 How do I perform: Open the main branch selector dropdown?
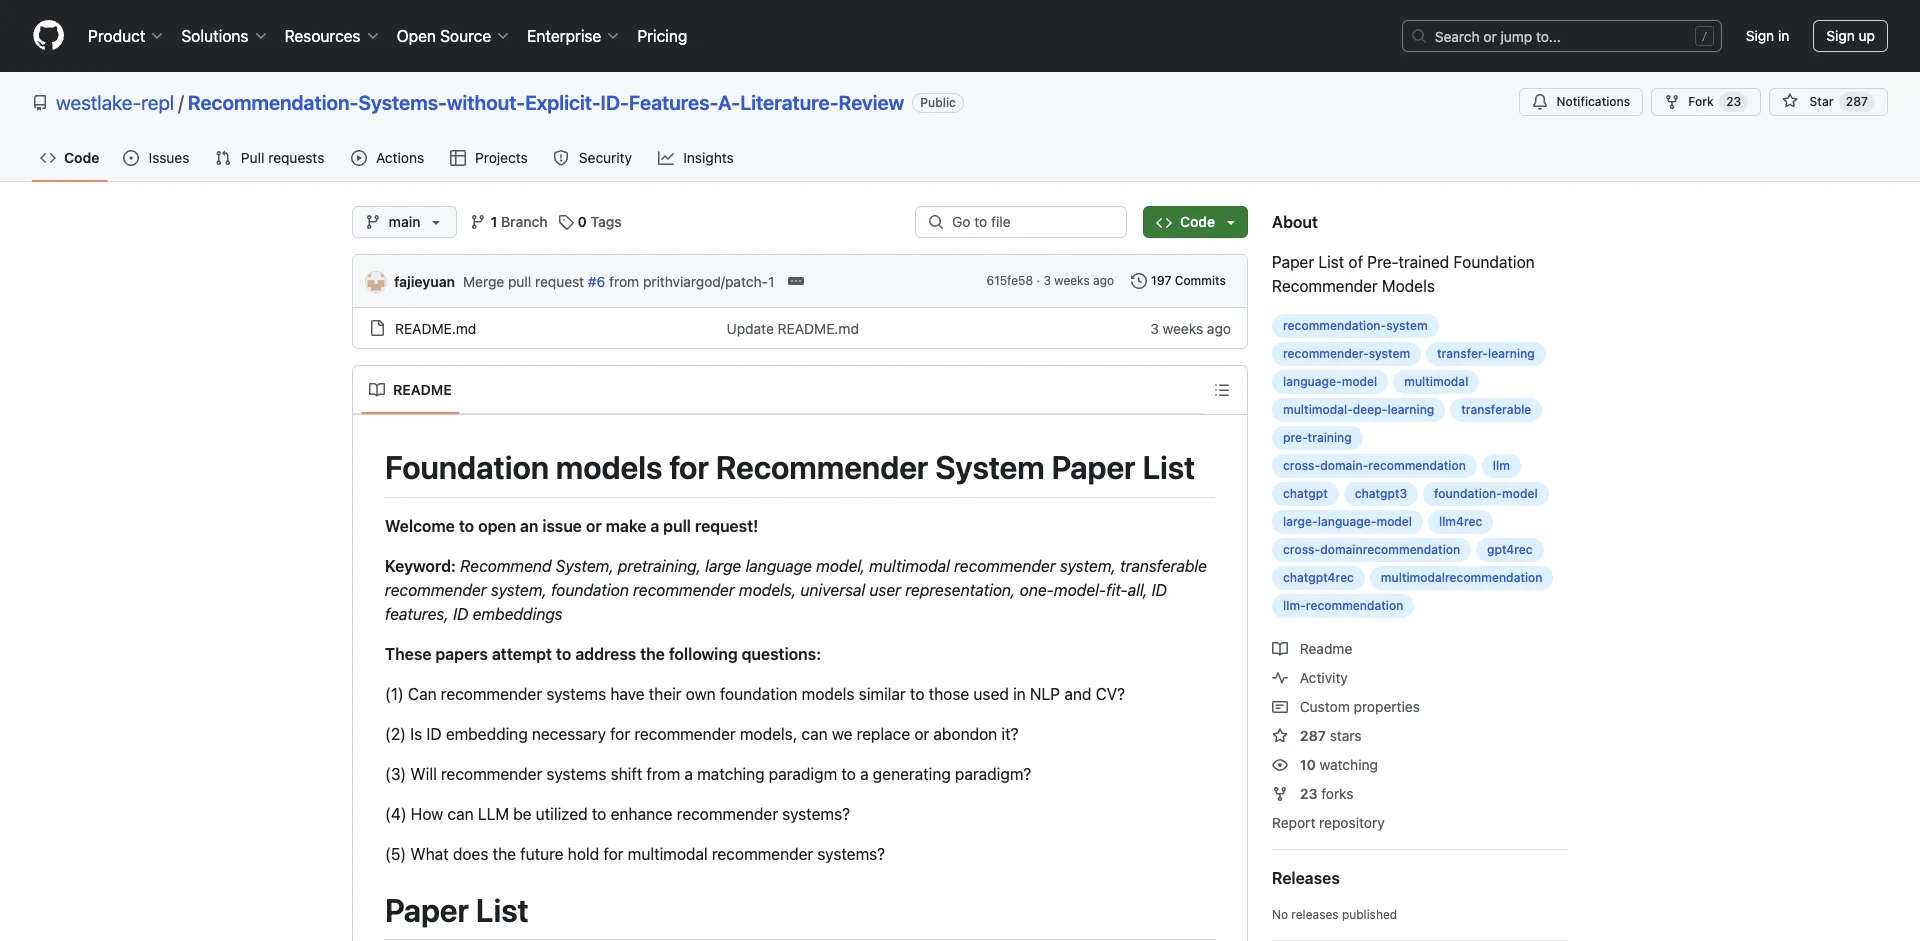(404, 222)
